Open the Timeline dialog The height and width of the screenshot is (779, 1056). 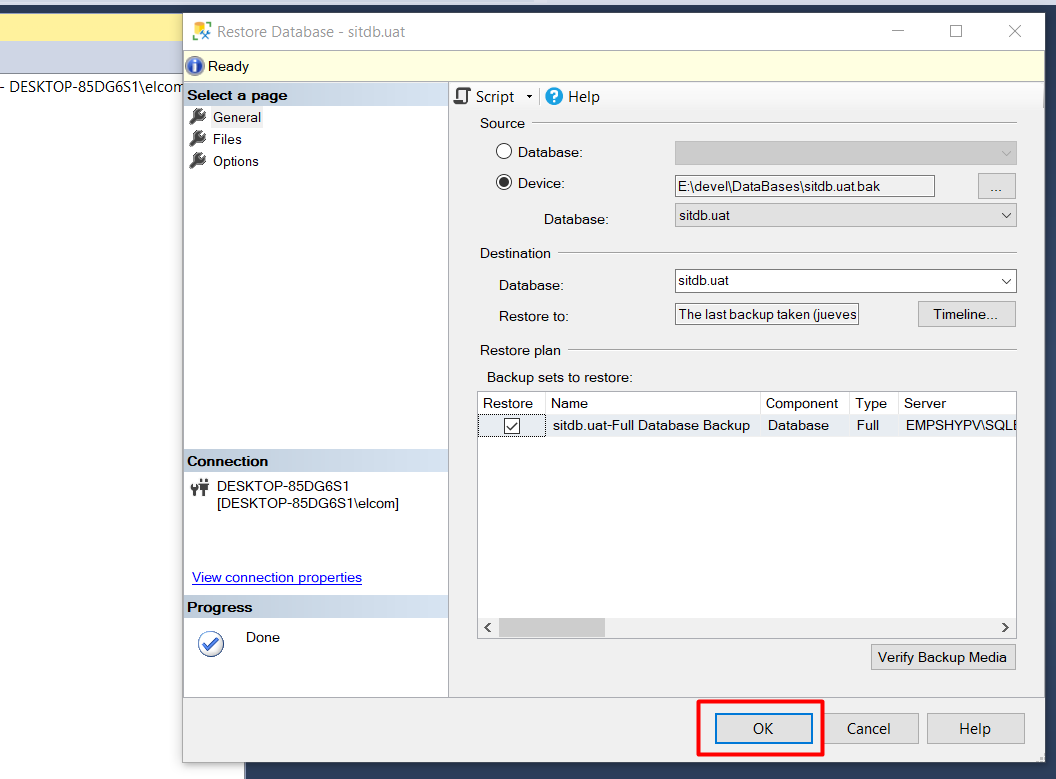pyautogui.click(x=966, y=314)
